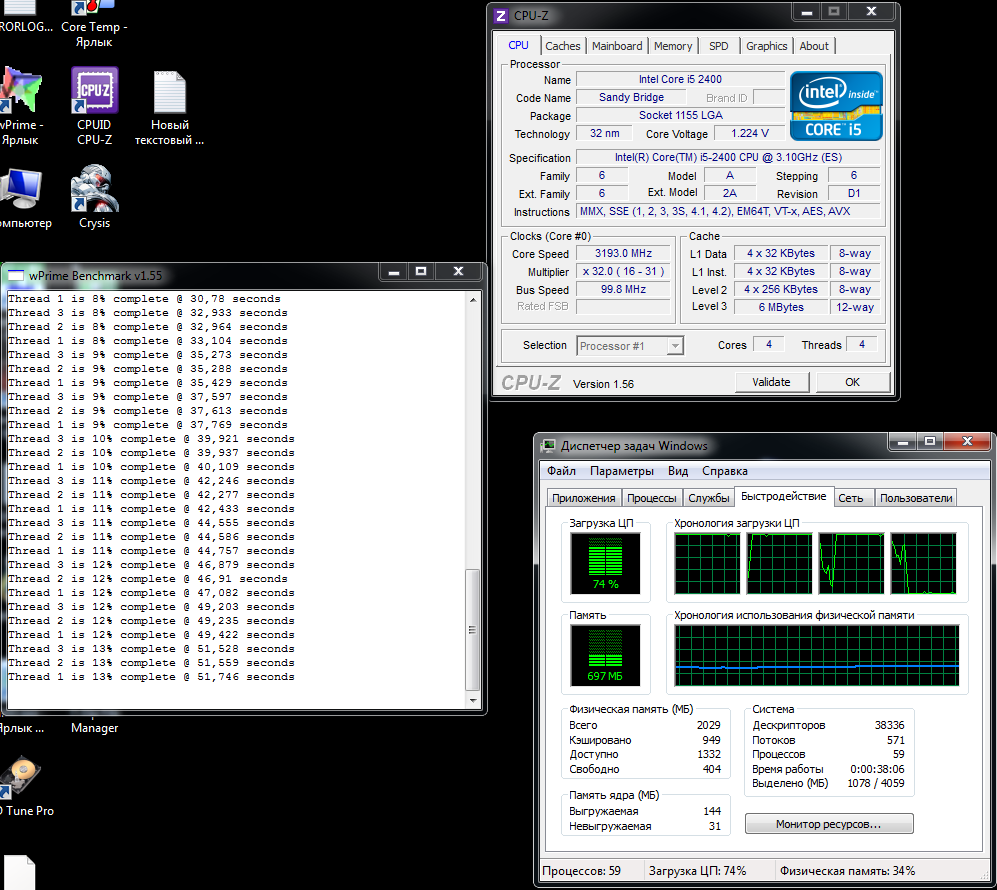
Task: Expand the Processor #1 selection dropdown
Action: (x=630, y=346)
